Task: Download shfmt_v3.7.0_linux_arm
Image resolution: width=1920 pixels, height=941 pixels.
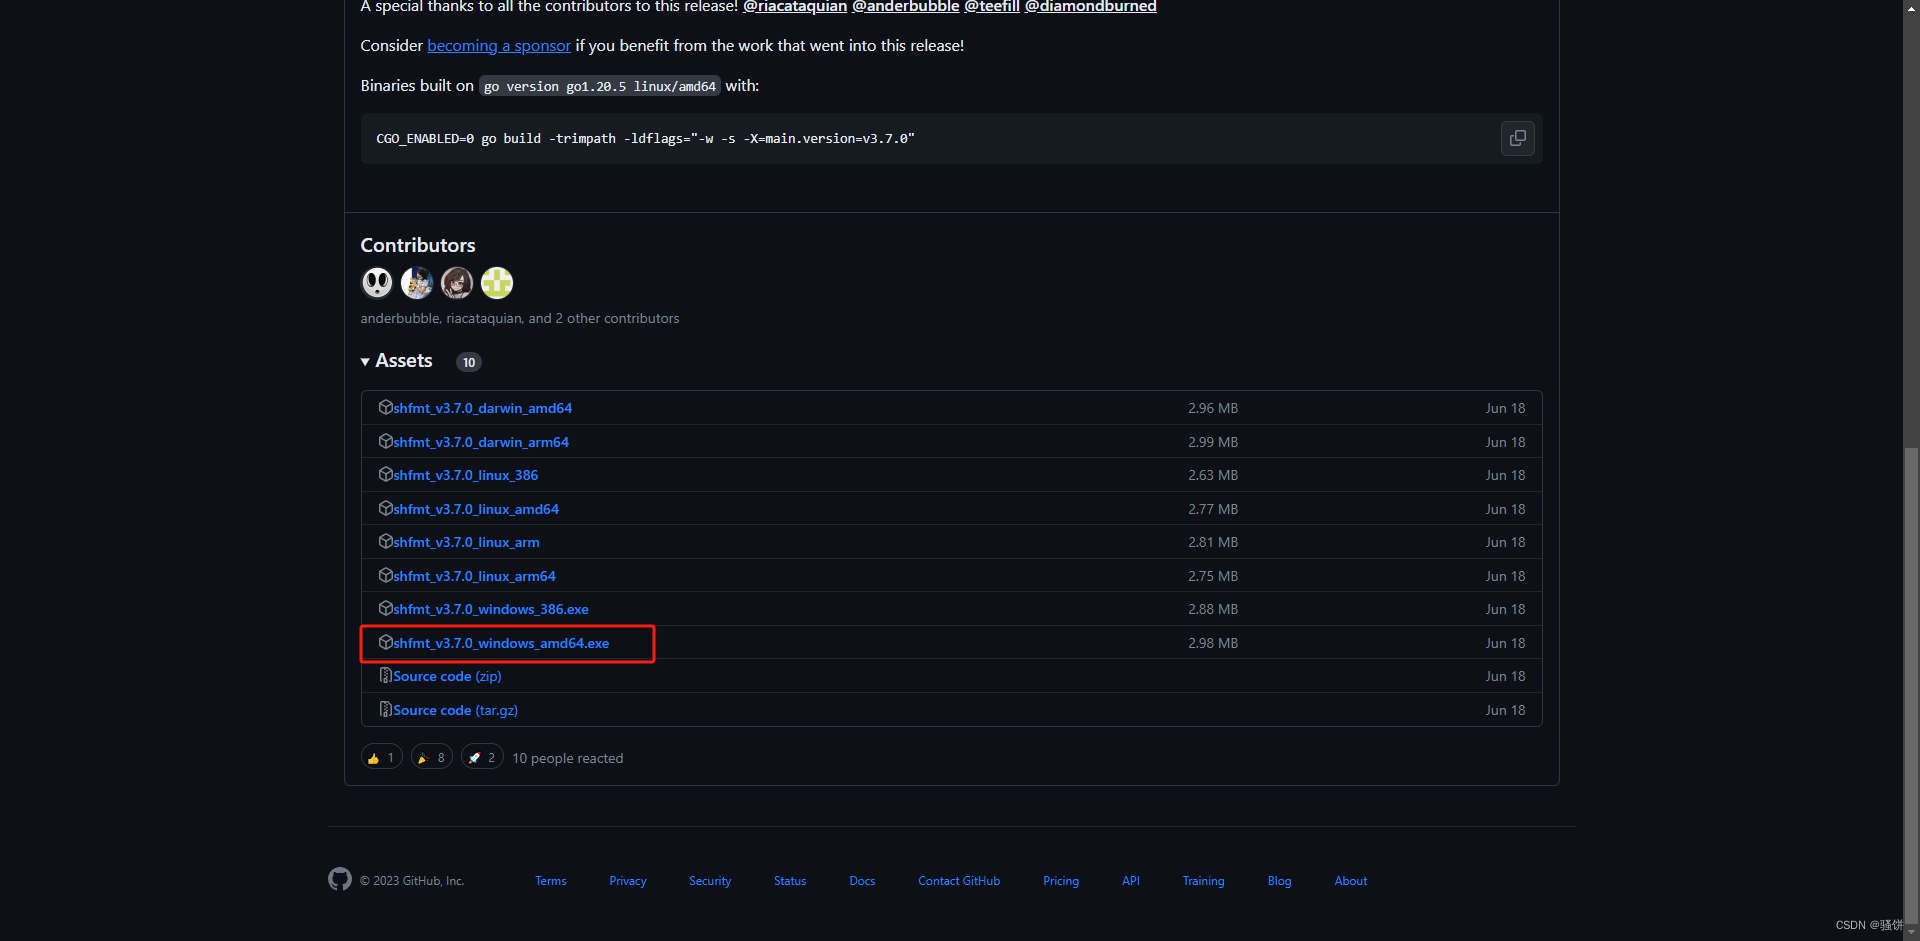Action: (466, 542)
